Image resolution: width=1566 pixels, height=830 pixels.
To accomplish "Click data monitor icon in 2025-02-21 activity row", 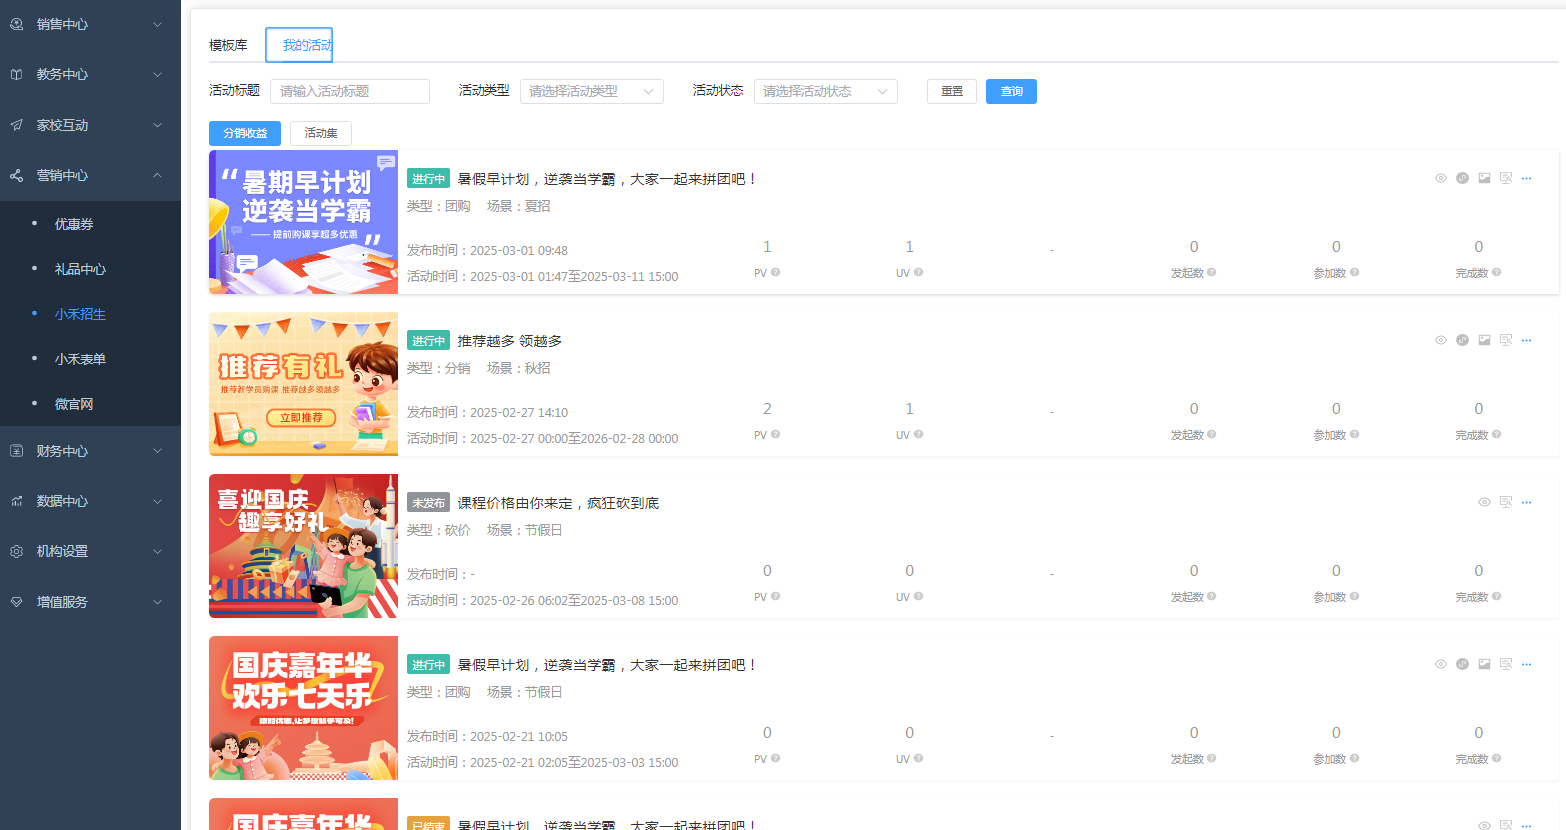I will tap(1505, 664).
